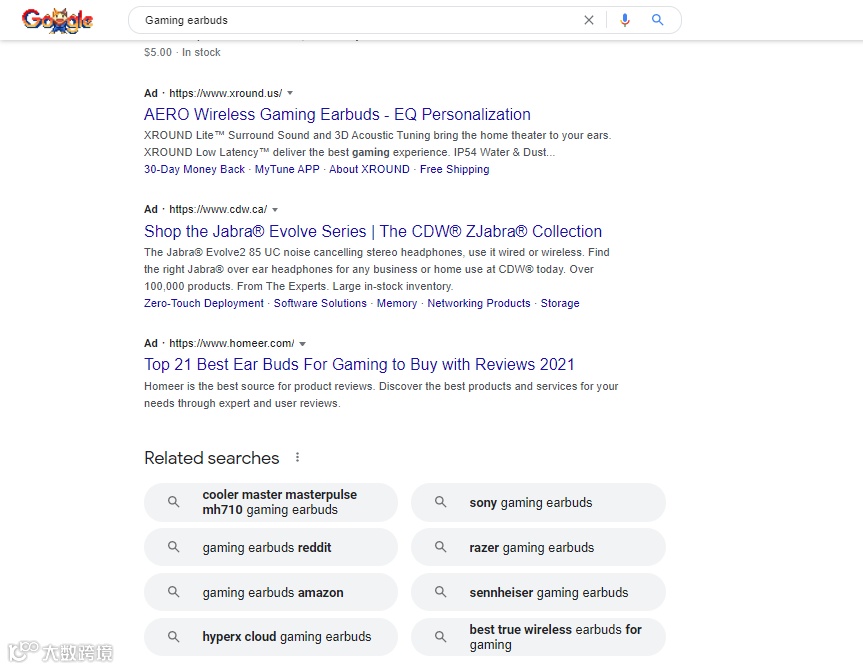The width and height of the screenshot is (863, 669).
Task: Open AERO Wireless Gaming Earbuds ad link
Action: 337,114
